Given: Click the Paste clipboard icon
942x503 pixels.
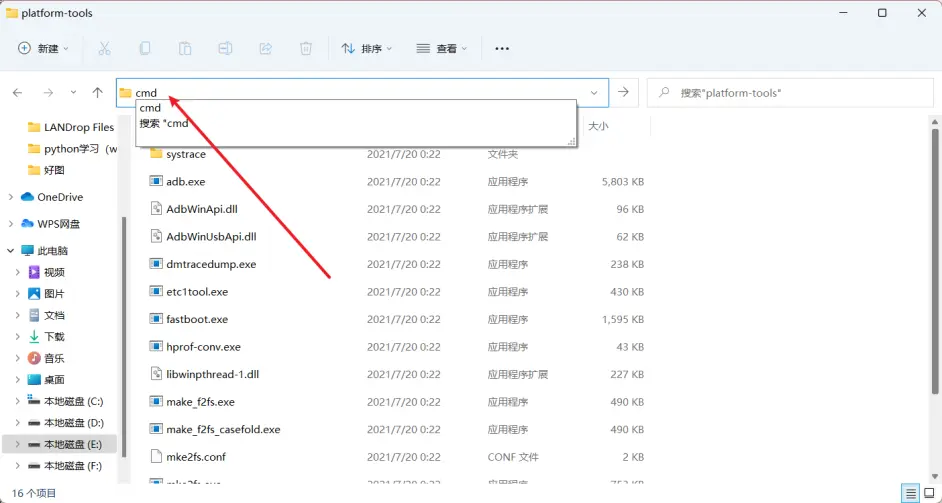Looking at the screenshot, I should pos(185,49).
